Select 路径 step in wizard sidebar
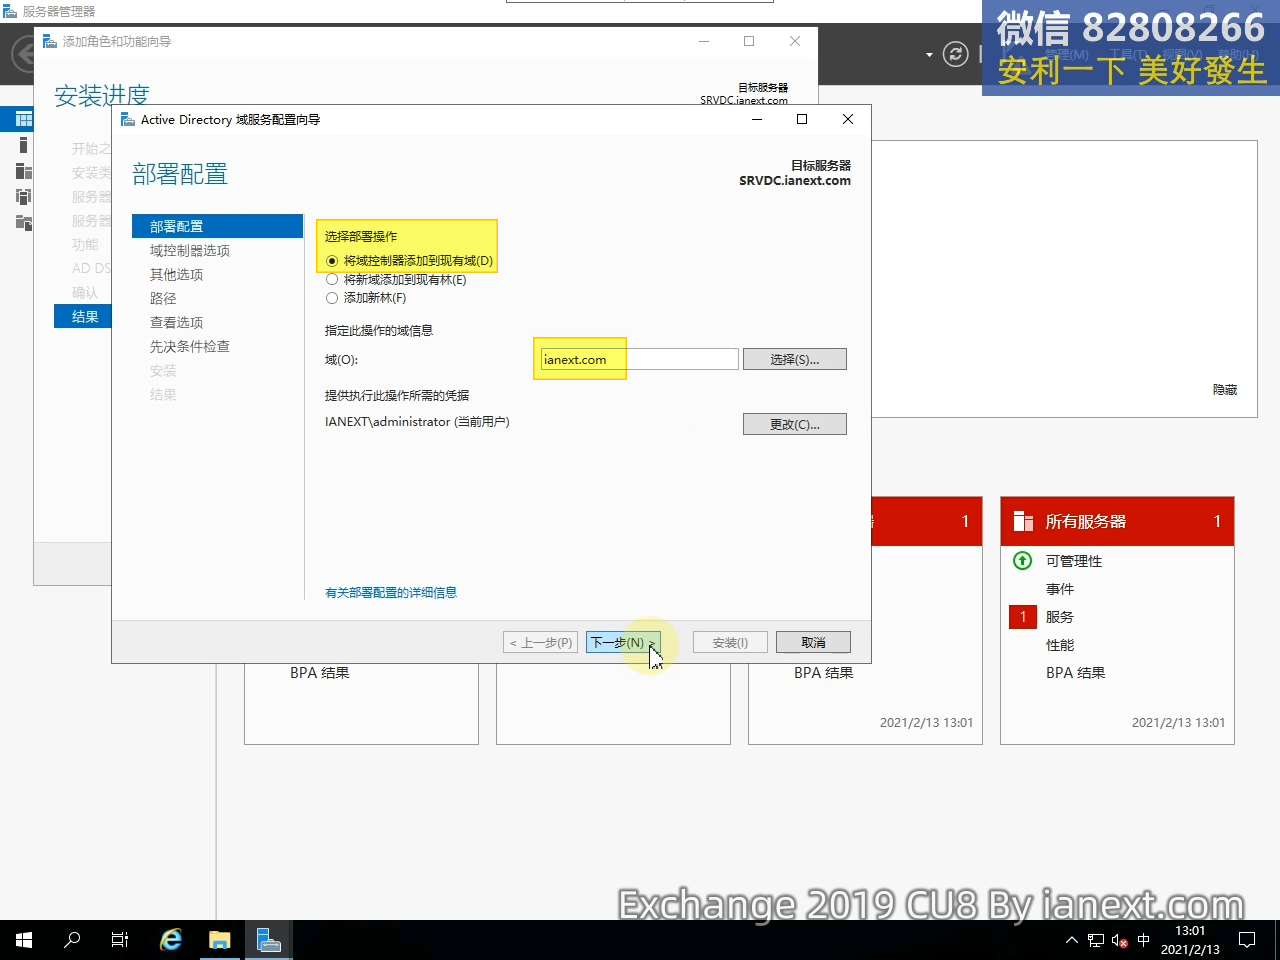Viewport: 1280px width, 960px height. [x=163, y=298]
